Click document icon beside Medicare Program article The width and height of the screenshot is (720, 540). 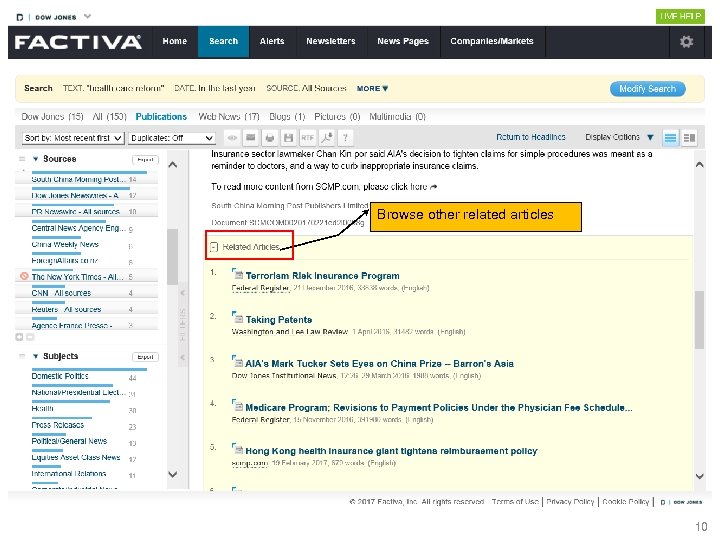click(x=237, y=405)
